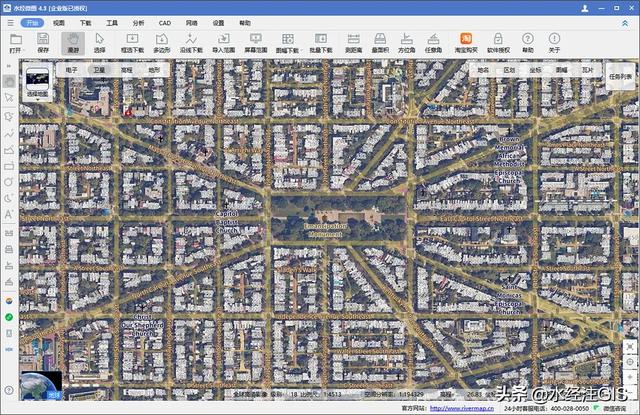This screenshot has height=415, width=640.
Task: Expand the 选择地图 map selector
Action: 38,78
